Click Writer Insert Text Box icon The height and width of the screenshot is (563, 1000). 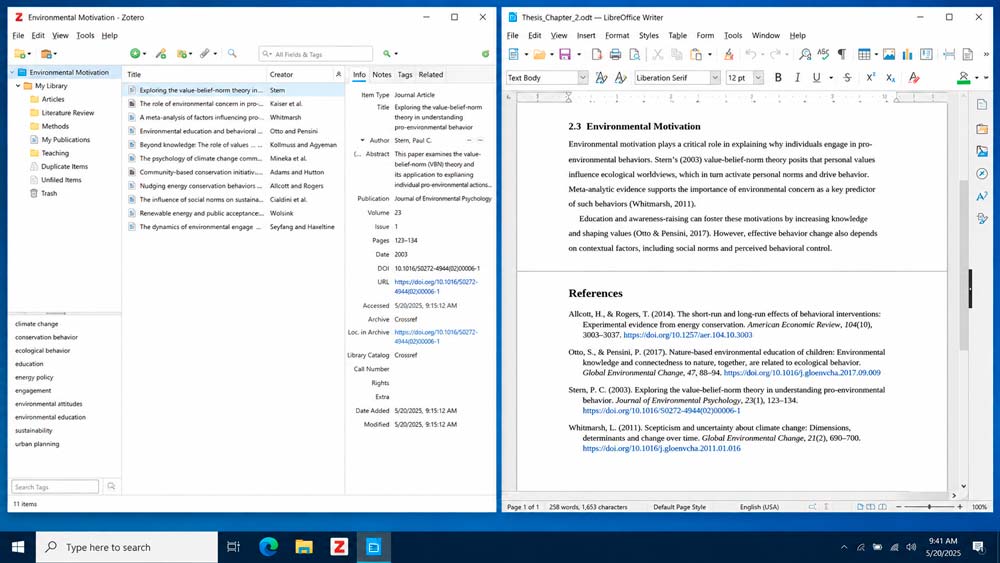coord(926,55)
